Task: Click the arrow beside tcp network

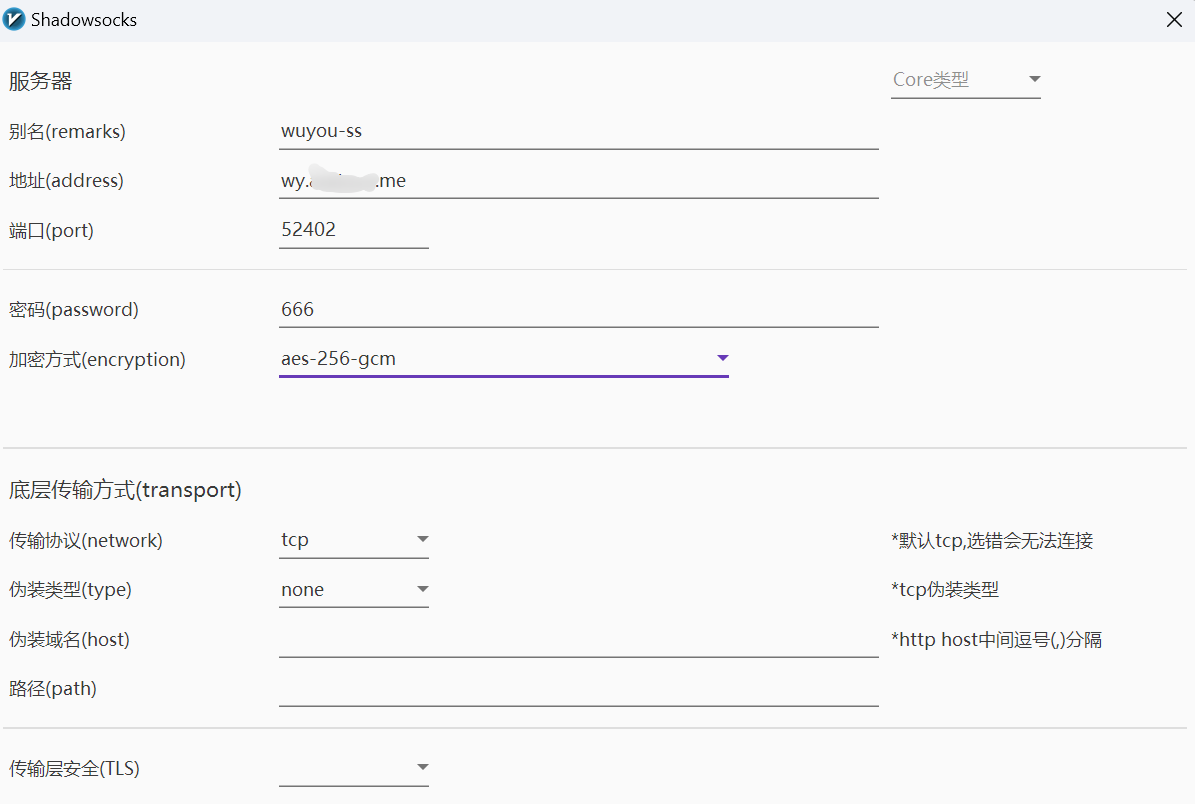Action: point(422,540)
